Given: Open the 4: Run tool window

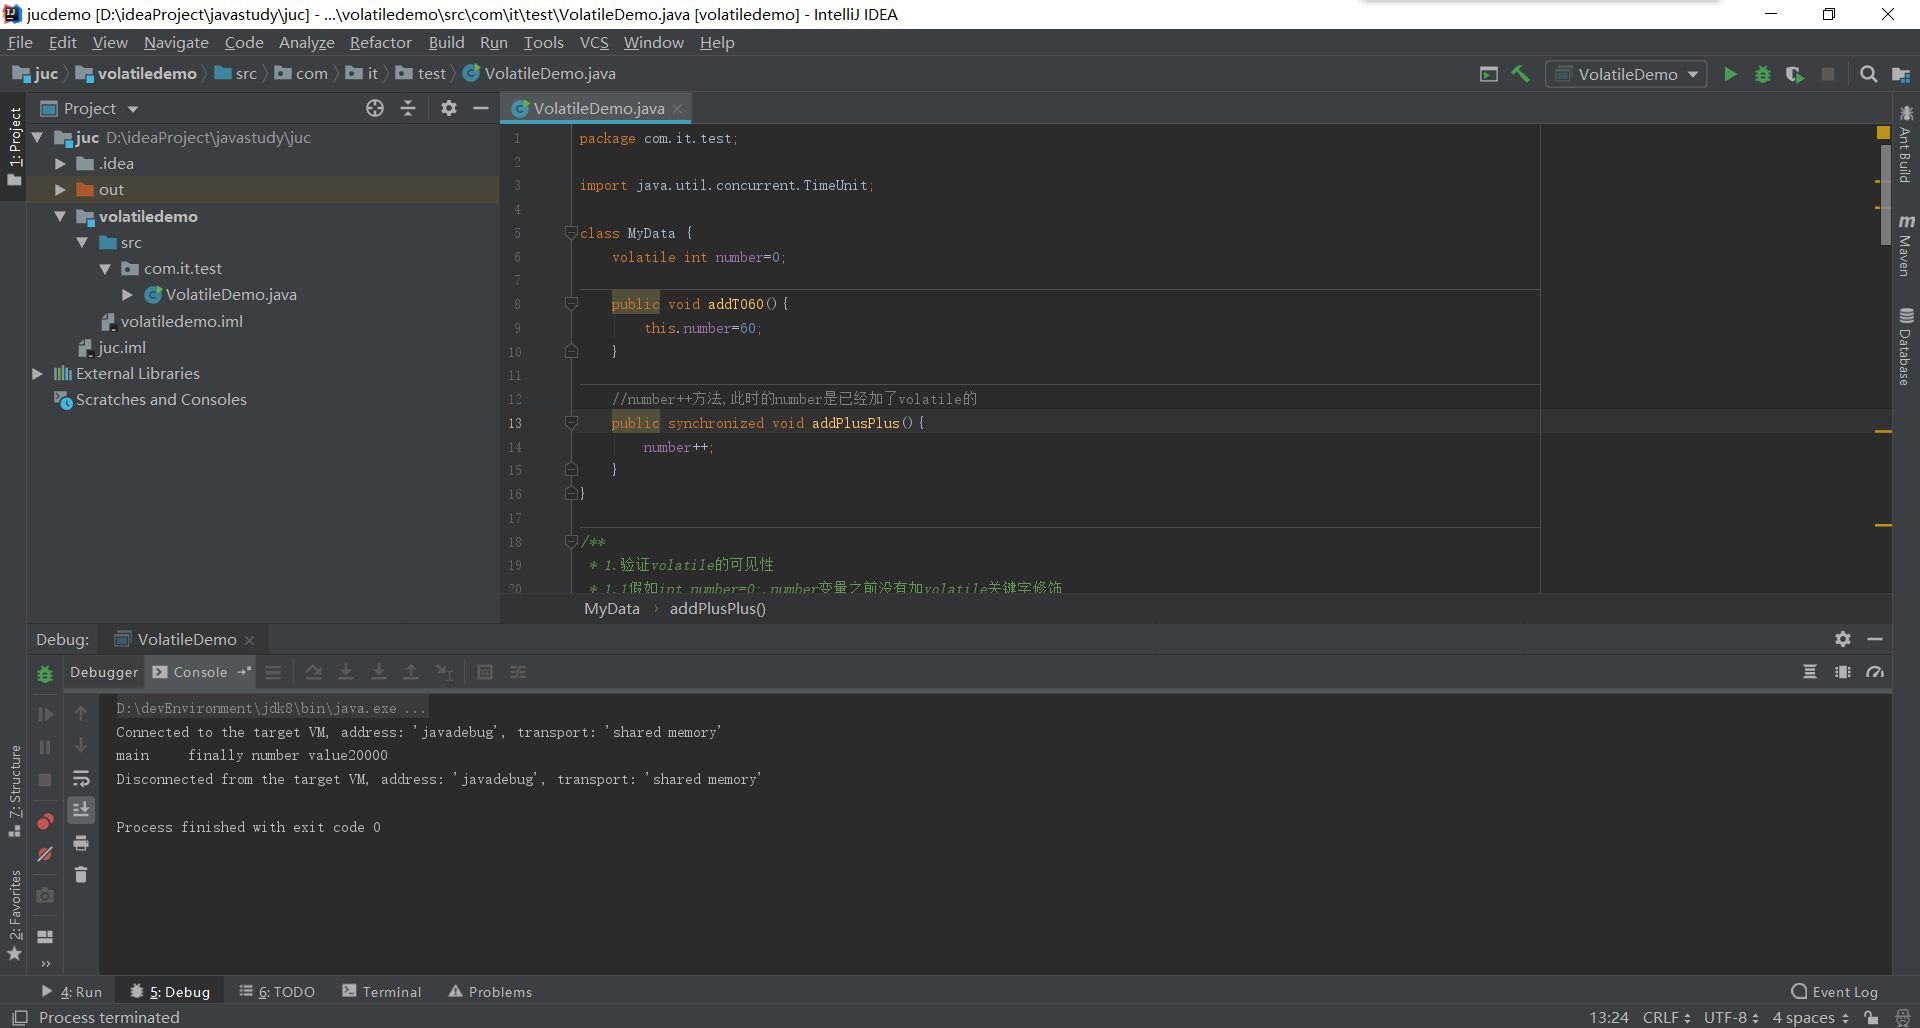Looking at the screenshot, I should point(72,992).
